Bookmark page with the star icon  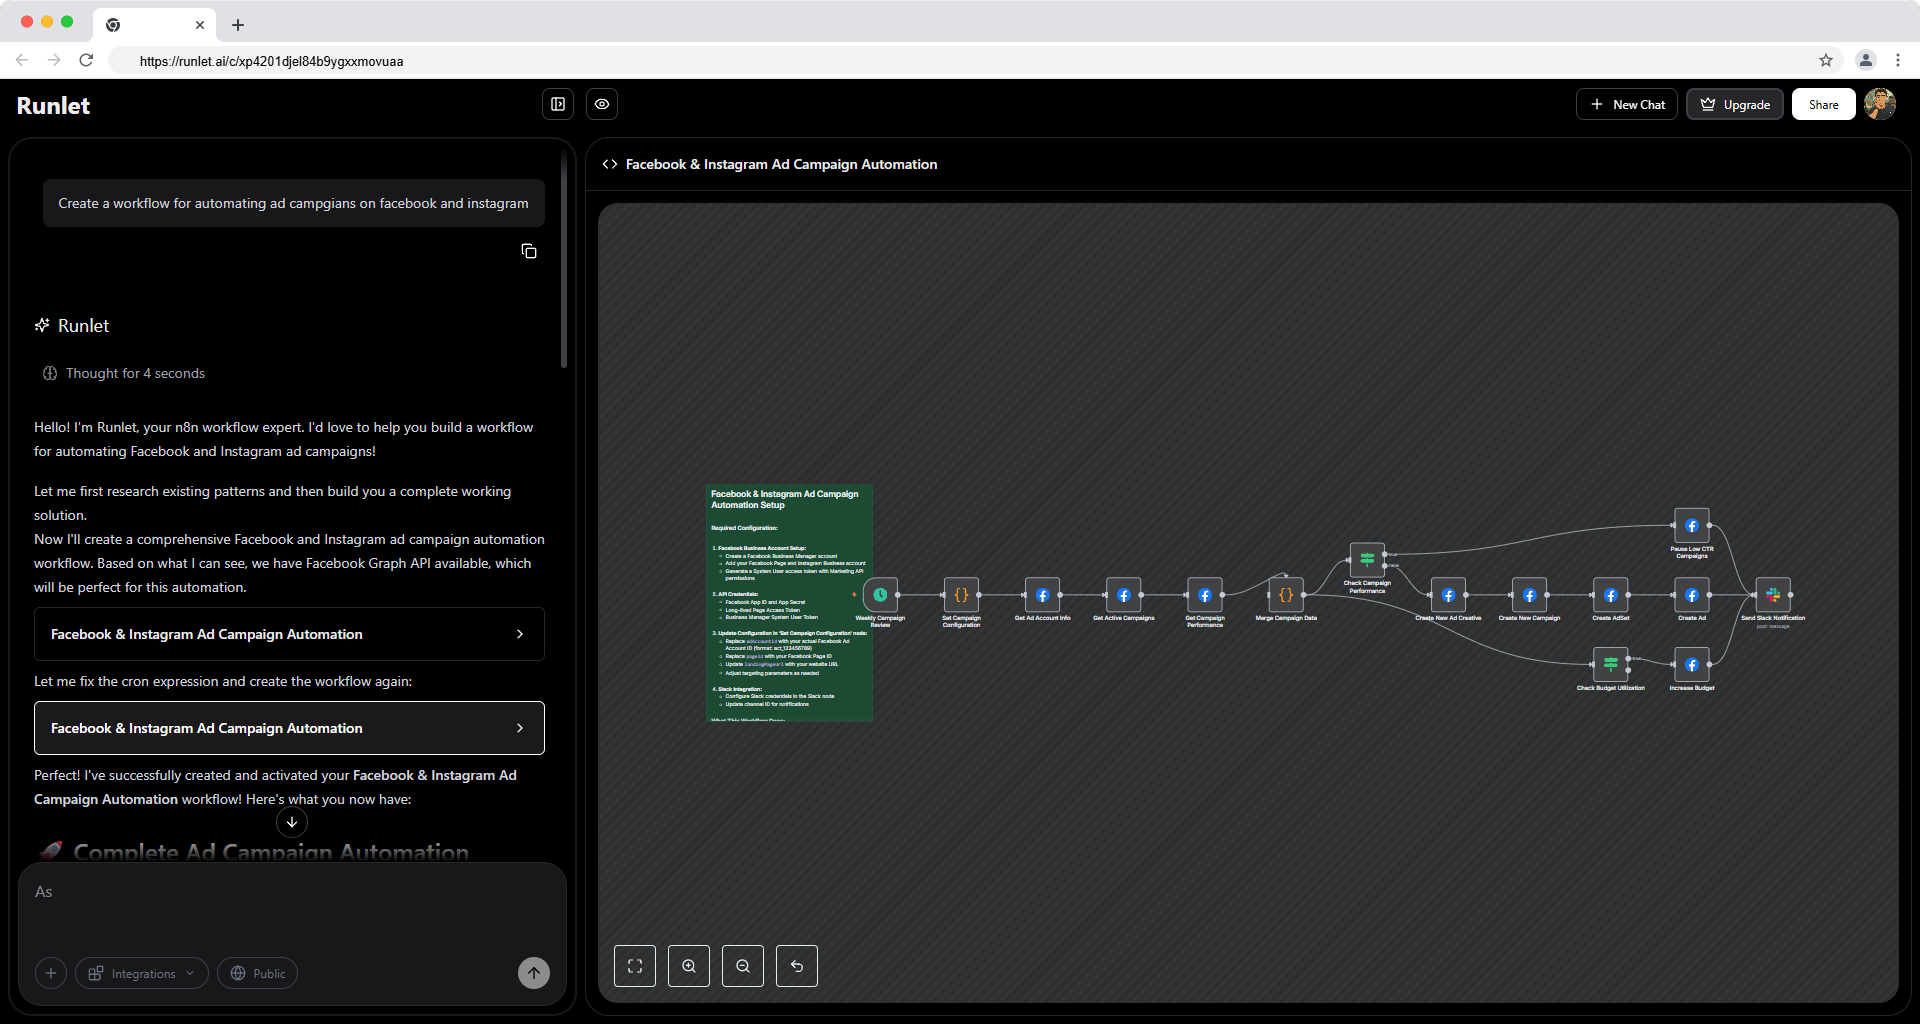pyautogui.click(x=1826, y=60)
